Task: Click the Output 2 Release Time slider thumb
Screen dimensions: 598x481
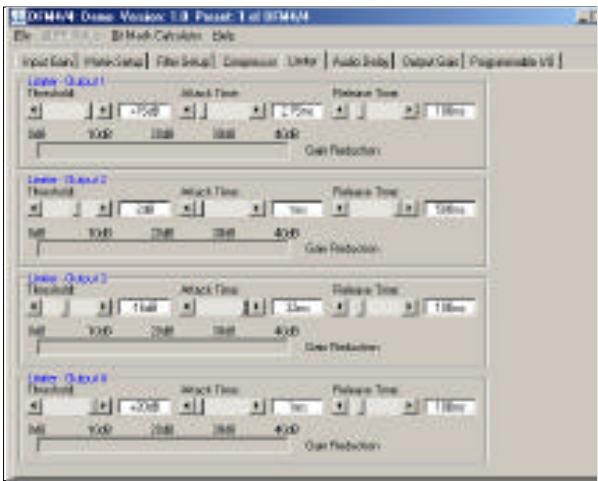Action: click(399, 209)
